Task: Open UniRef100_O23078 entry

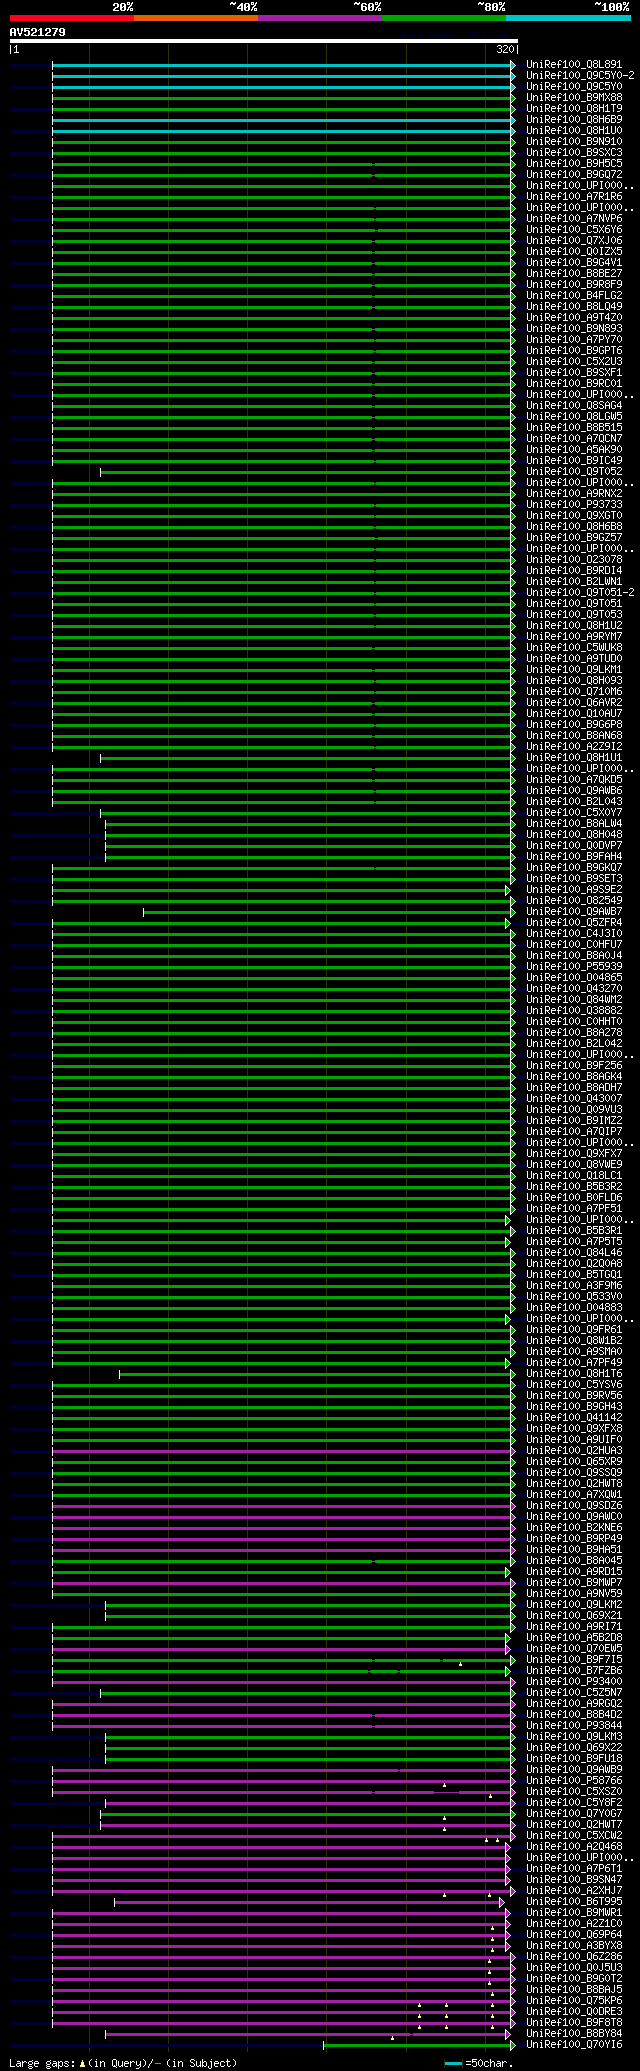Action: (x=574, y=560)
